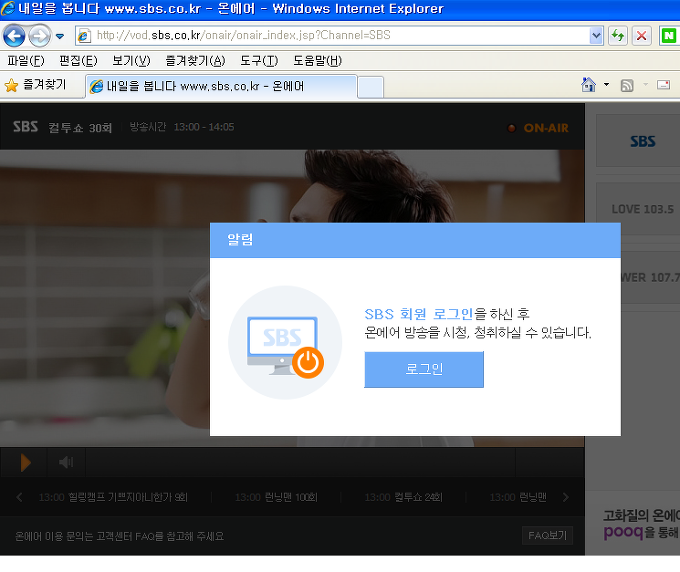Click the FAQ보기 button

coord(547,536)
